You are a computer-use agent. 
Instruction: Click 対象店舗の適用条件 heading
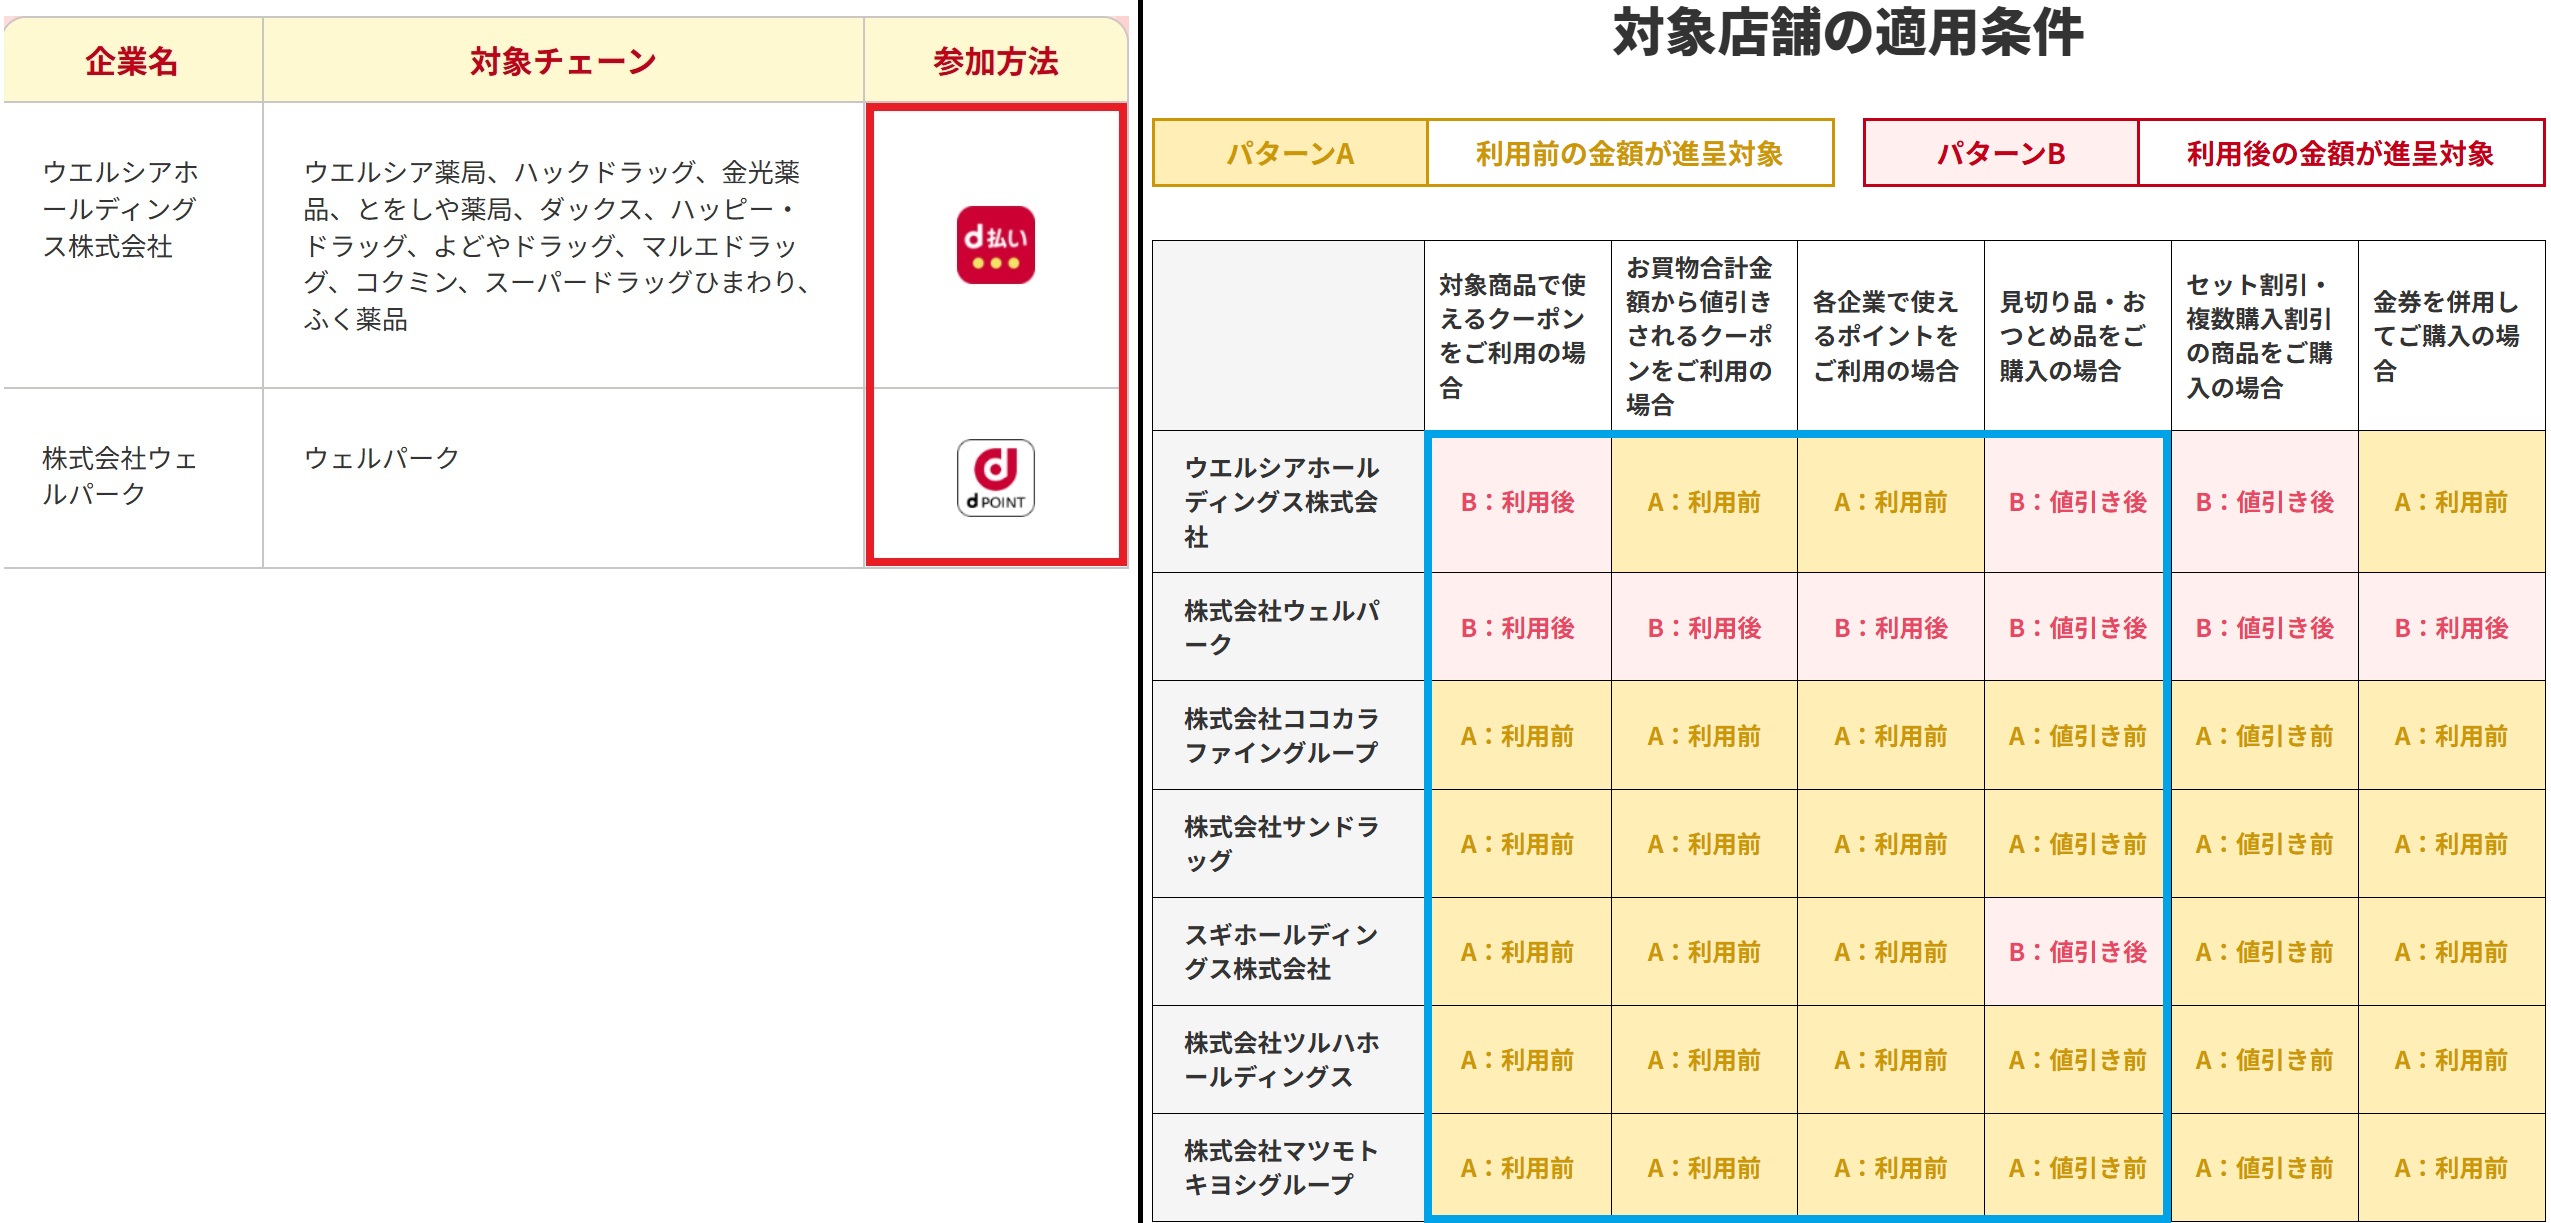tap(1847, 33)
